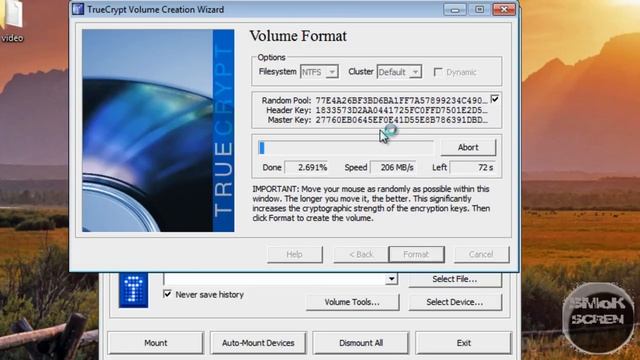640x360 pixels.
Task: Click the Format button
Action: click(x=416, y=254)
